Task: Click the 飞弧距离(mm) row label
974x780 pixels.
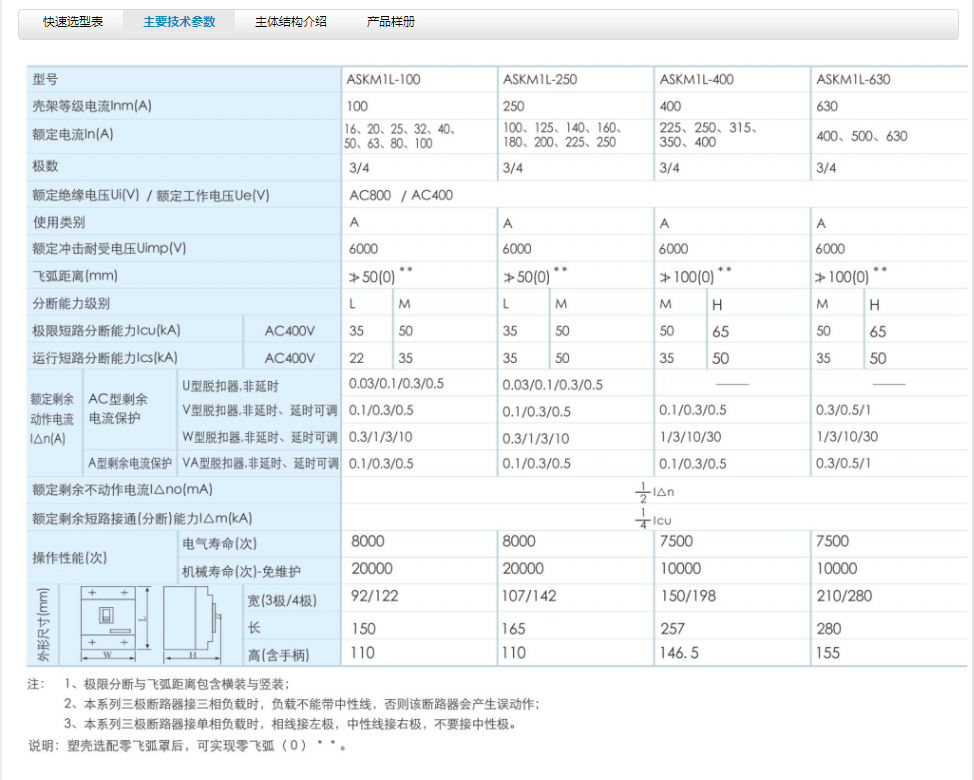Action: pos(75,276)
